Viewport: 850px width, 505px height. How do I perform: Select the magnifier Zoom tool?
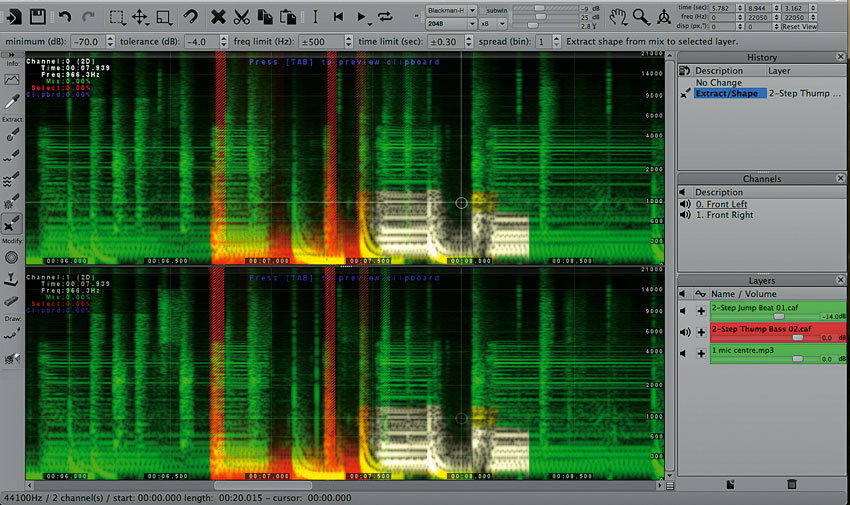coord(641,16)
